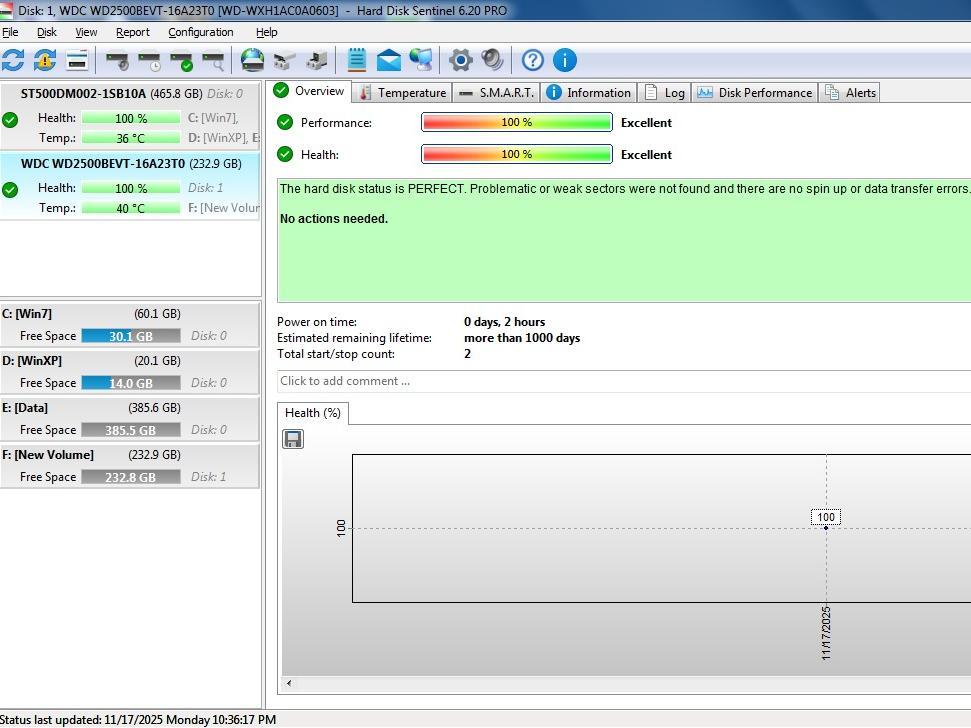971x728 pixels.
Task: Click the blue info about icon
Action: 565,60
